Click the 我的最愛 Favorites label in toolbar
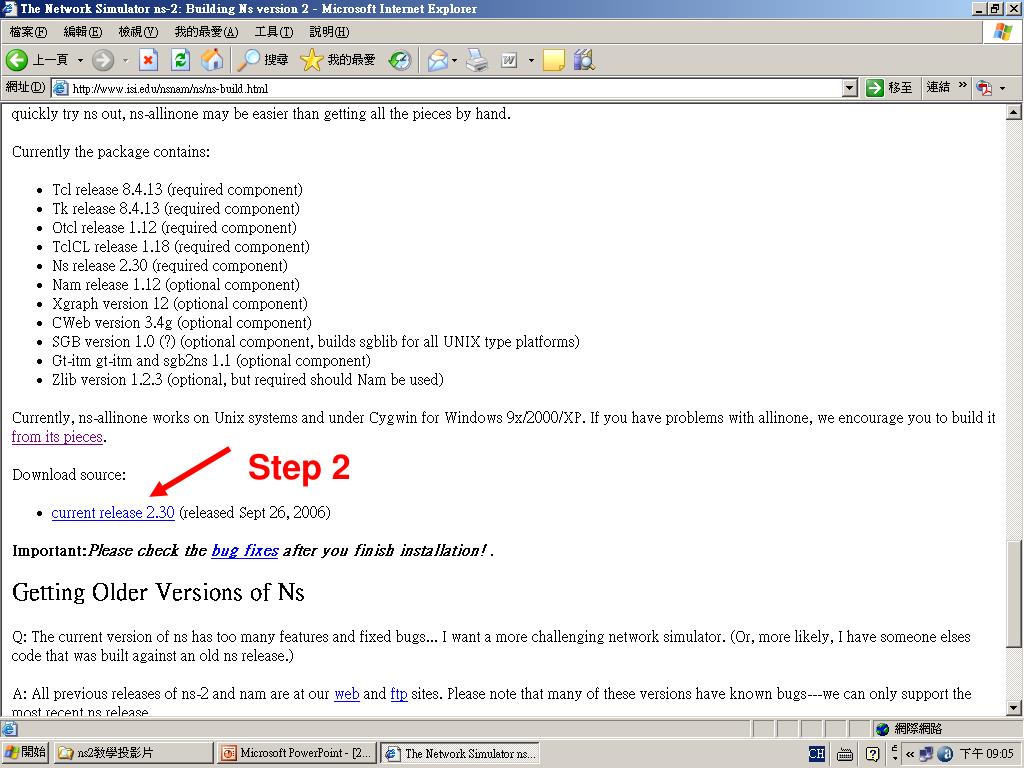The height and width of the screenshot is (768, 1024). 351,60
